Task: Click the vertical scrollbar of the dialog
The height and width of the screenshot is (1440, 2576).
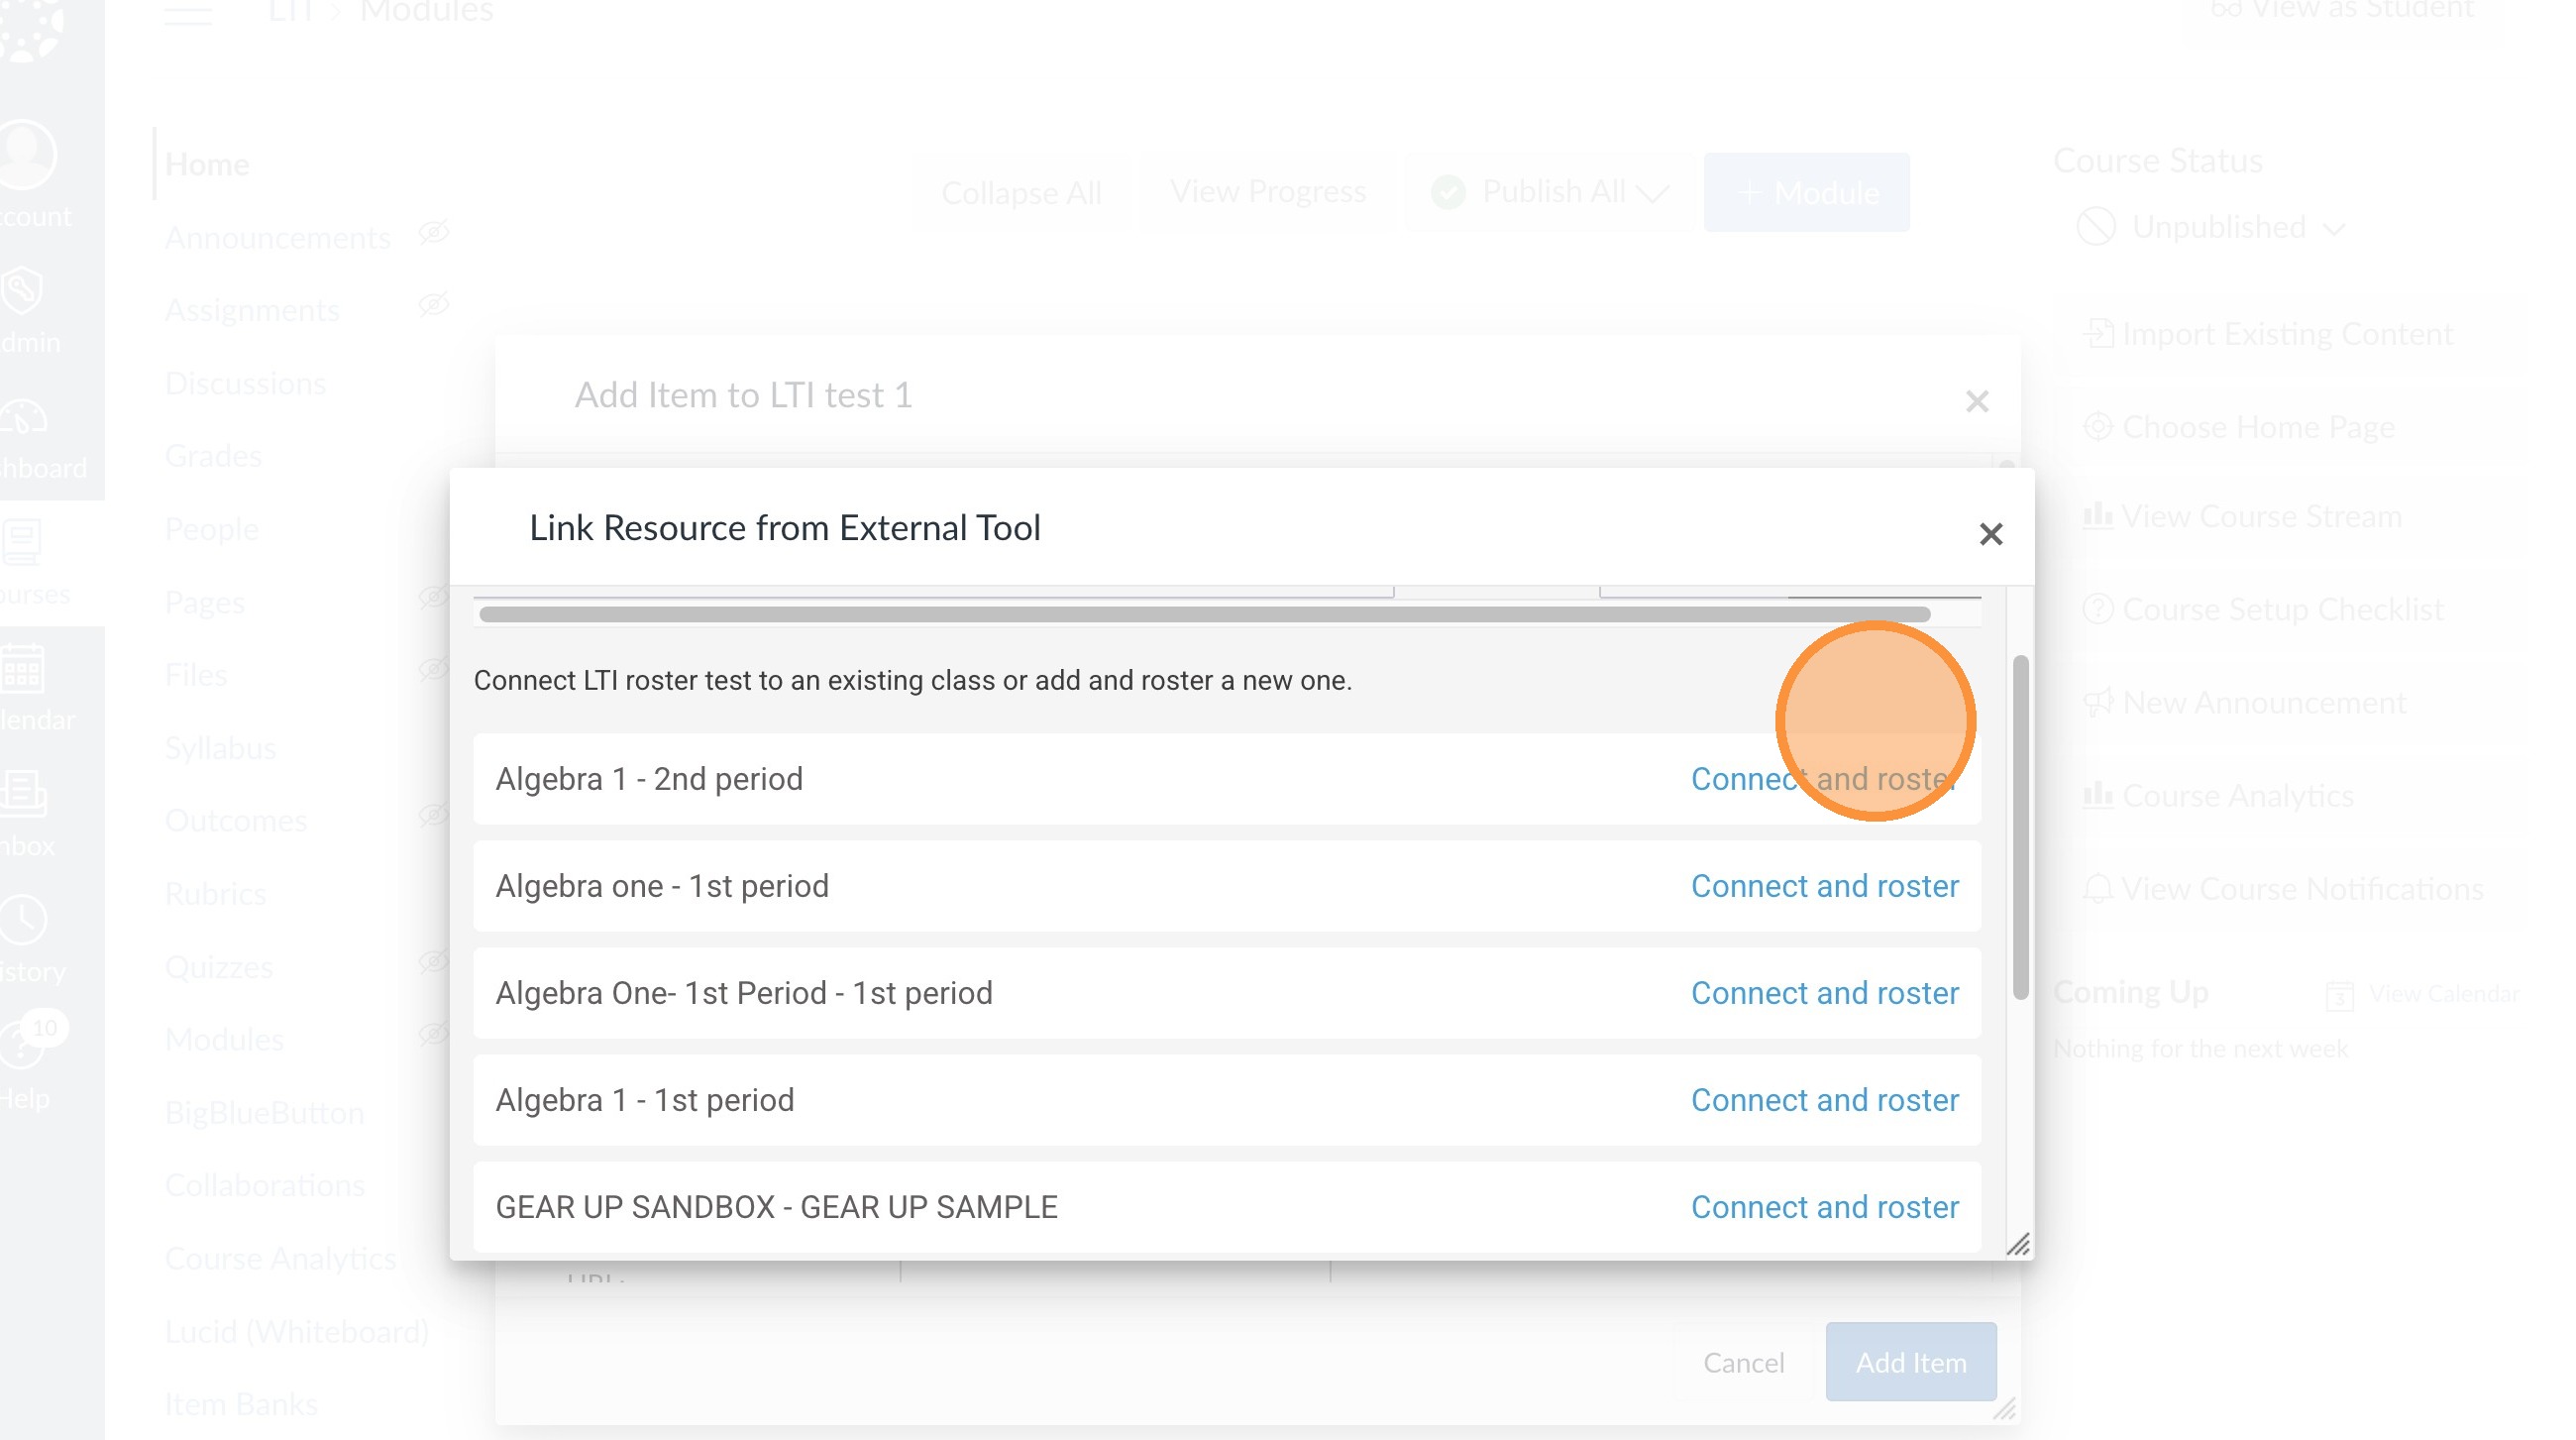Action: pyautogui.click(x=2020, y=827)
